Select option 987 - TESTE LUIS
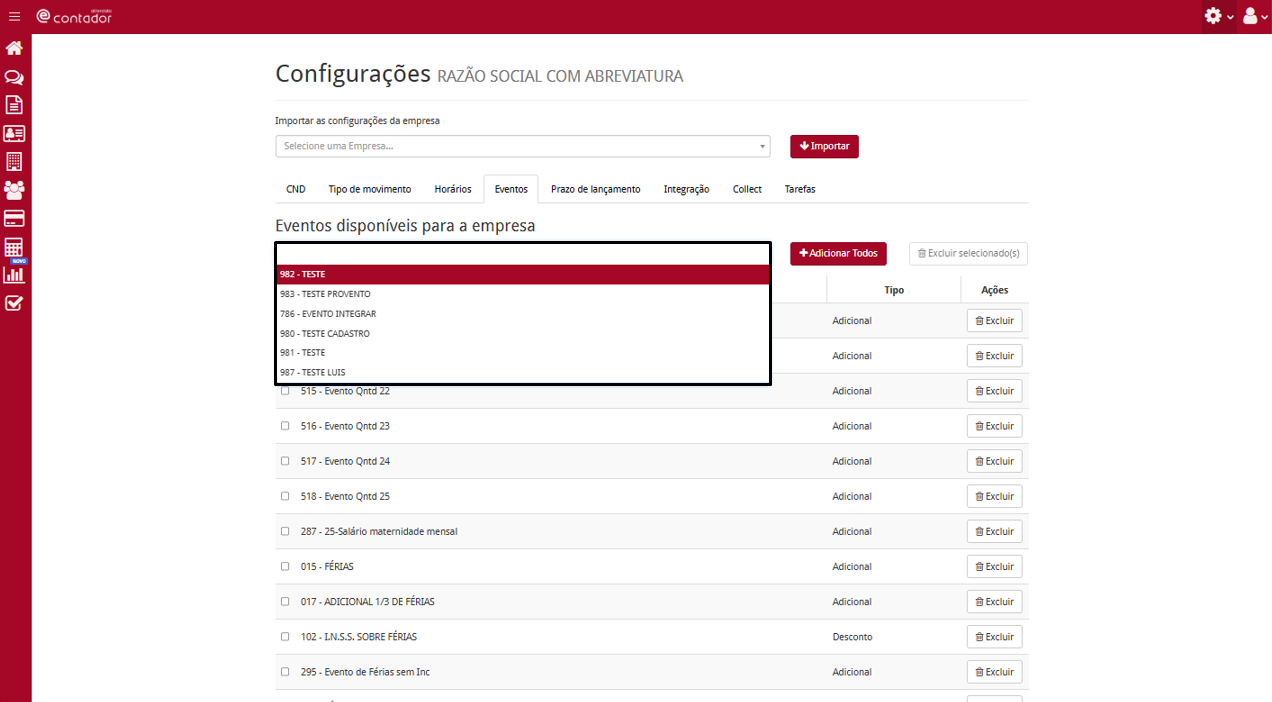Screen dimensions: 1272x702 pos(523,372)
